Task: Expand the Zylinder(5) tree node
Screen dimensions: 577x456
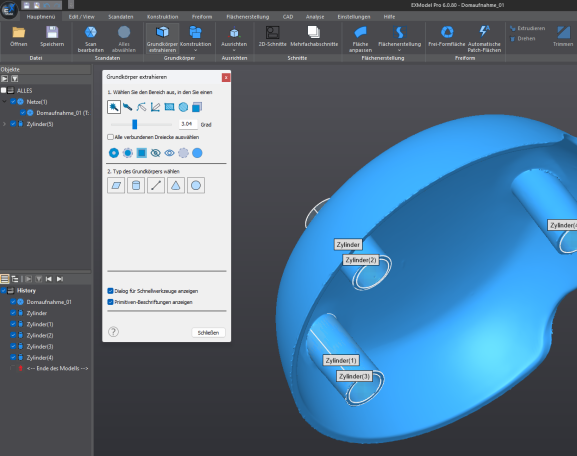Action: (4, 124)
